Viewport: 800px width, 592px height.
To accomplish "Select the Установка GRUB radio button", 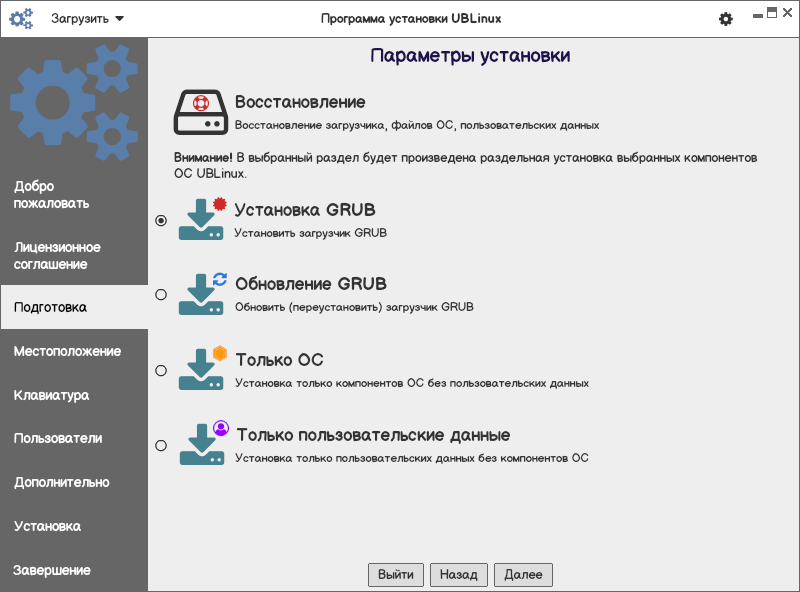I will coord(161,220).
